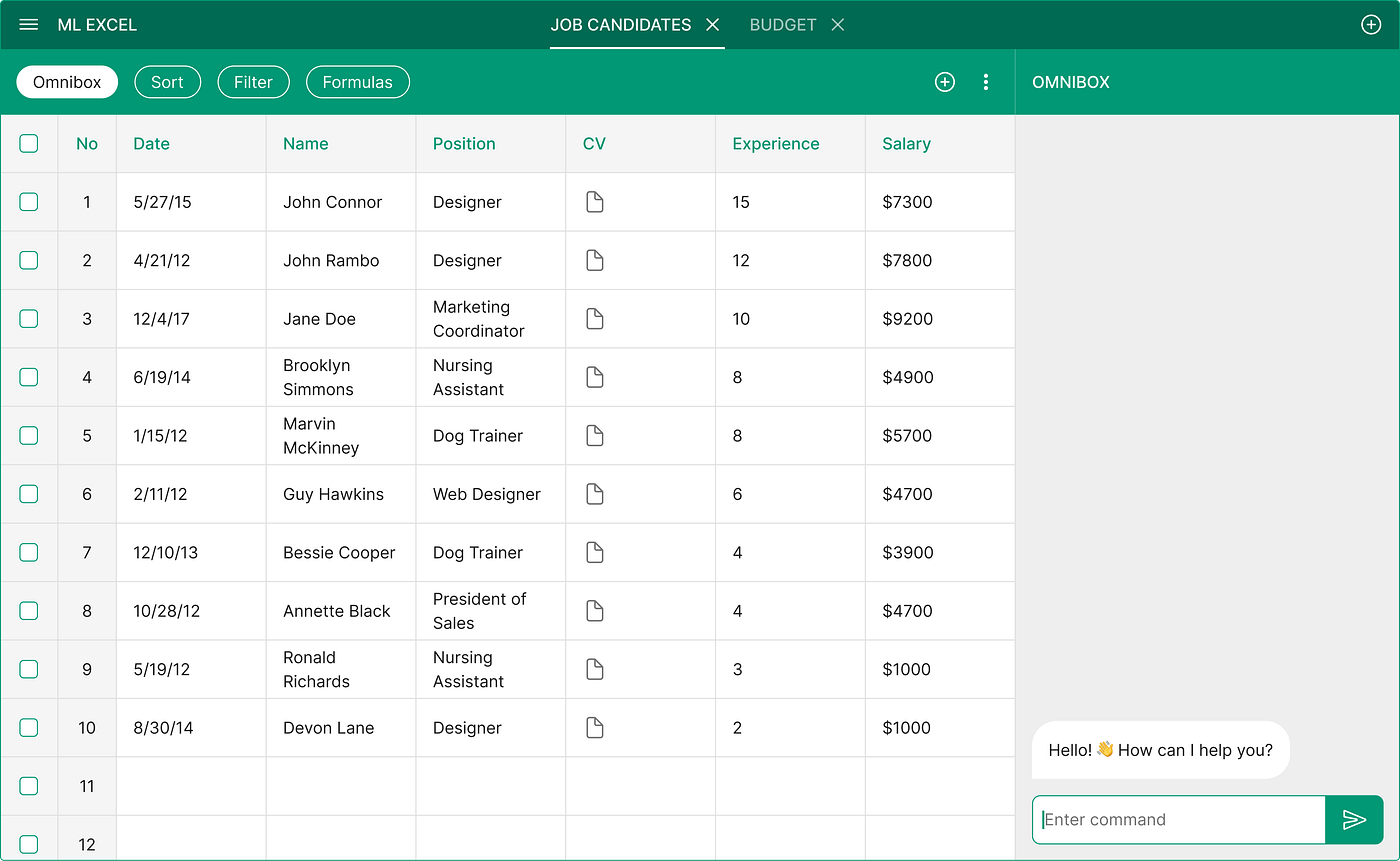The image size is (1400, 861).
Task: Open Jane Doe's CV file
Action: 595,318
